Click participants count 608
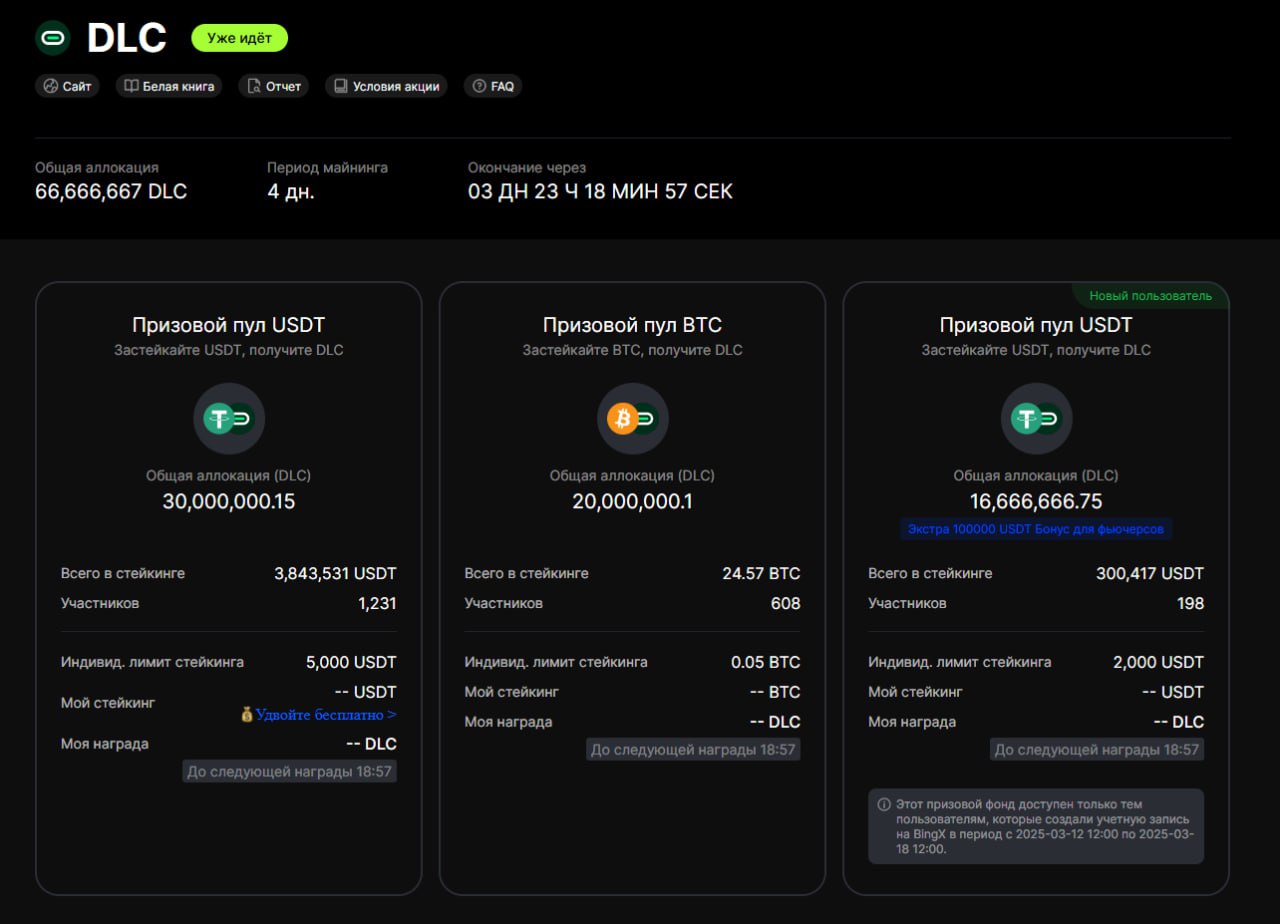 coord(785,604)
